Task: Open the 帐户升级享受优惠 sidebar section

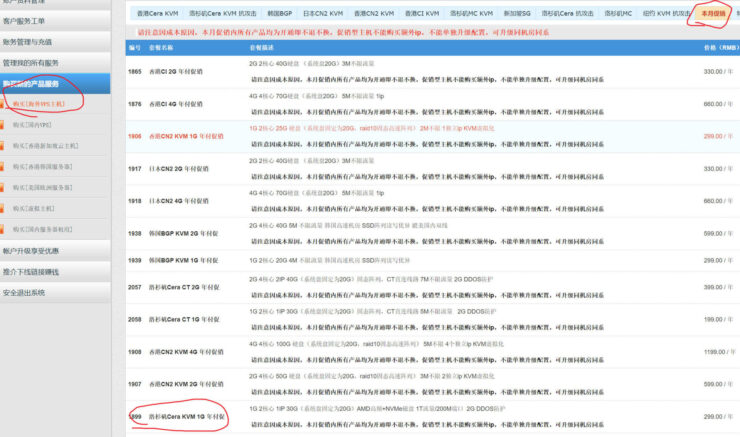Action: click(x=31, y=251)
